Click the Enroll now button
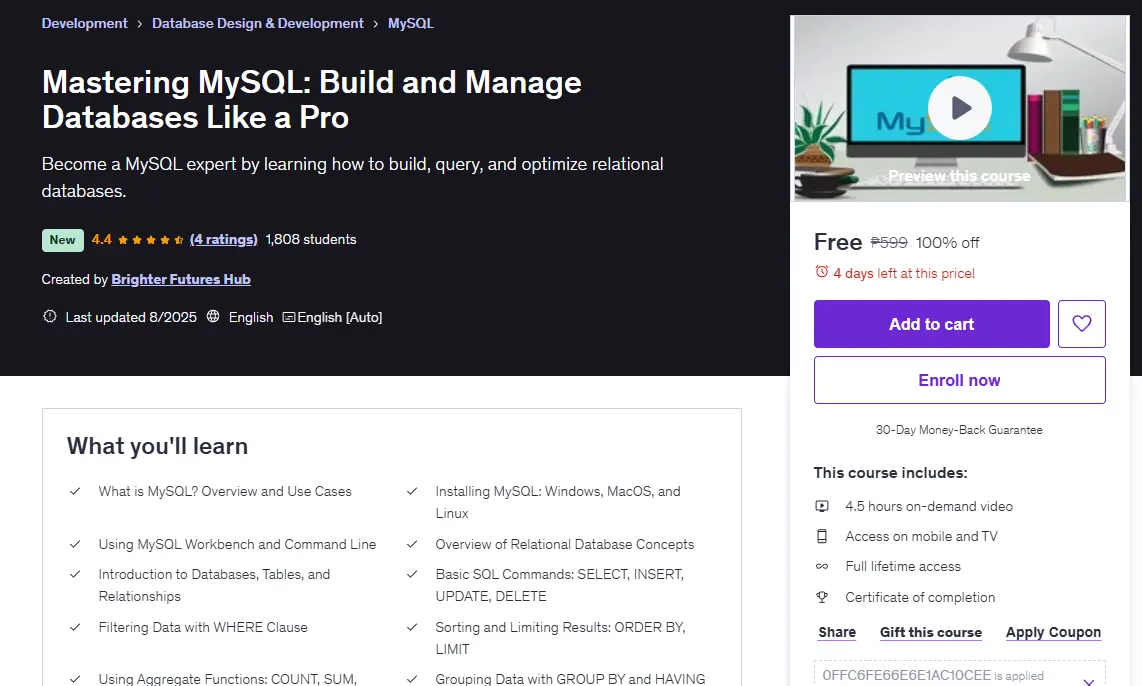This screenshot has width=1142, height=686. point(959,380)
